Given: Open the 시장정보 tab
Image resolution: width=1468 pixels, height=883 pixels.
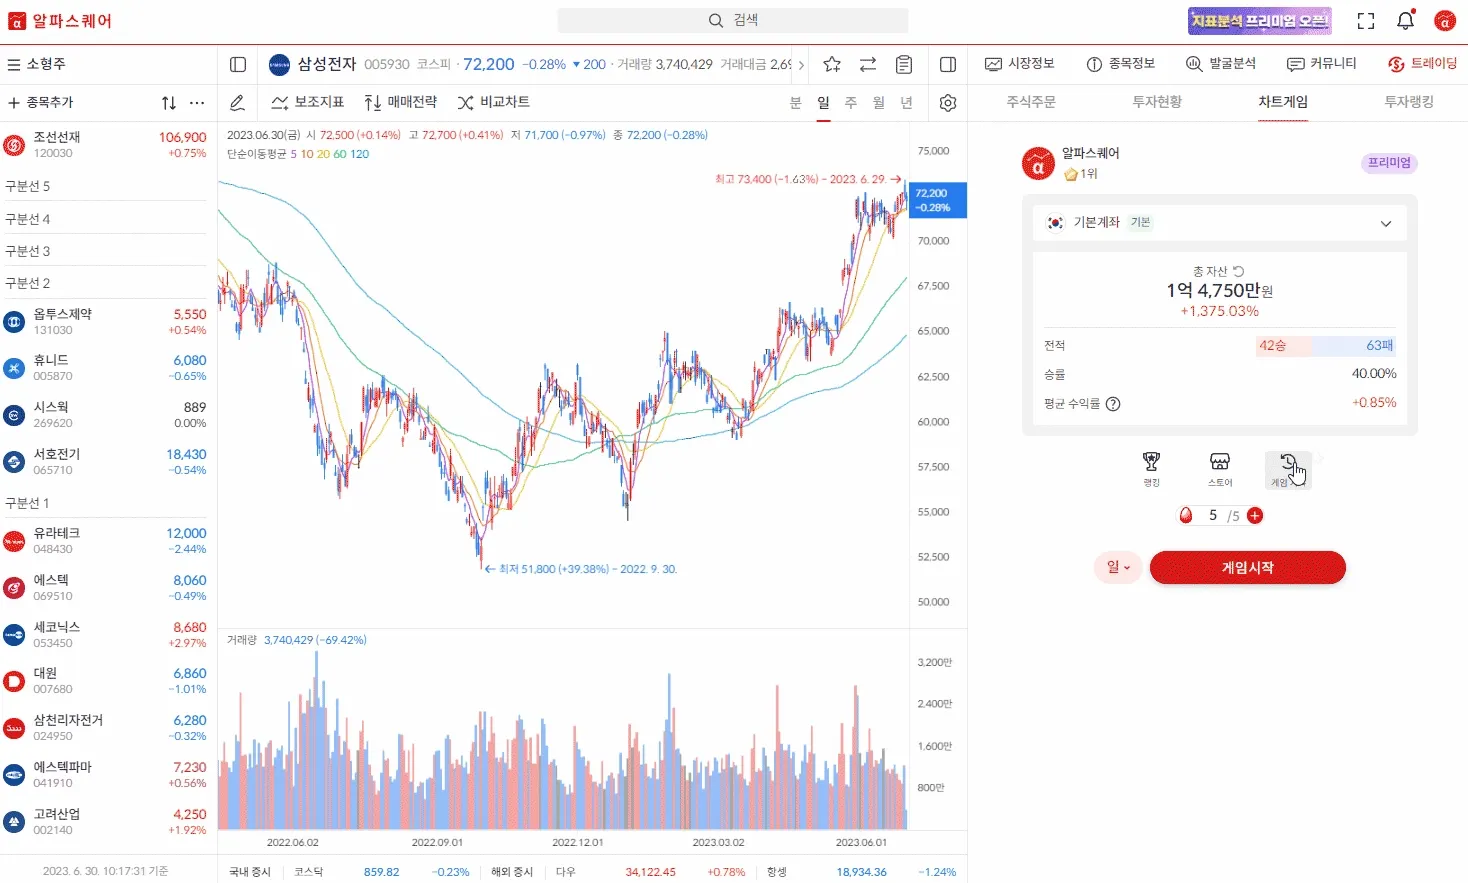Looking at the screenshot, I should coord(1020,64).
